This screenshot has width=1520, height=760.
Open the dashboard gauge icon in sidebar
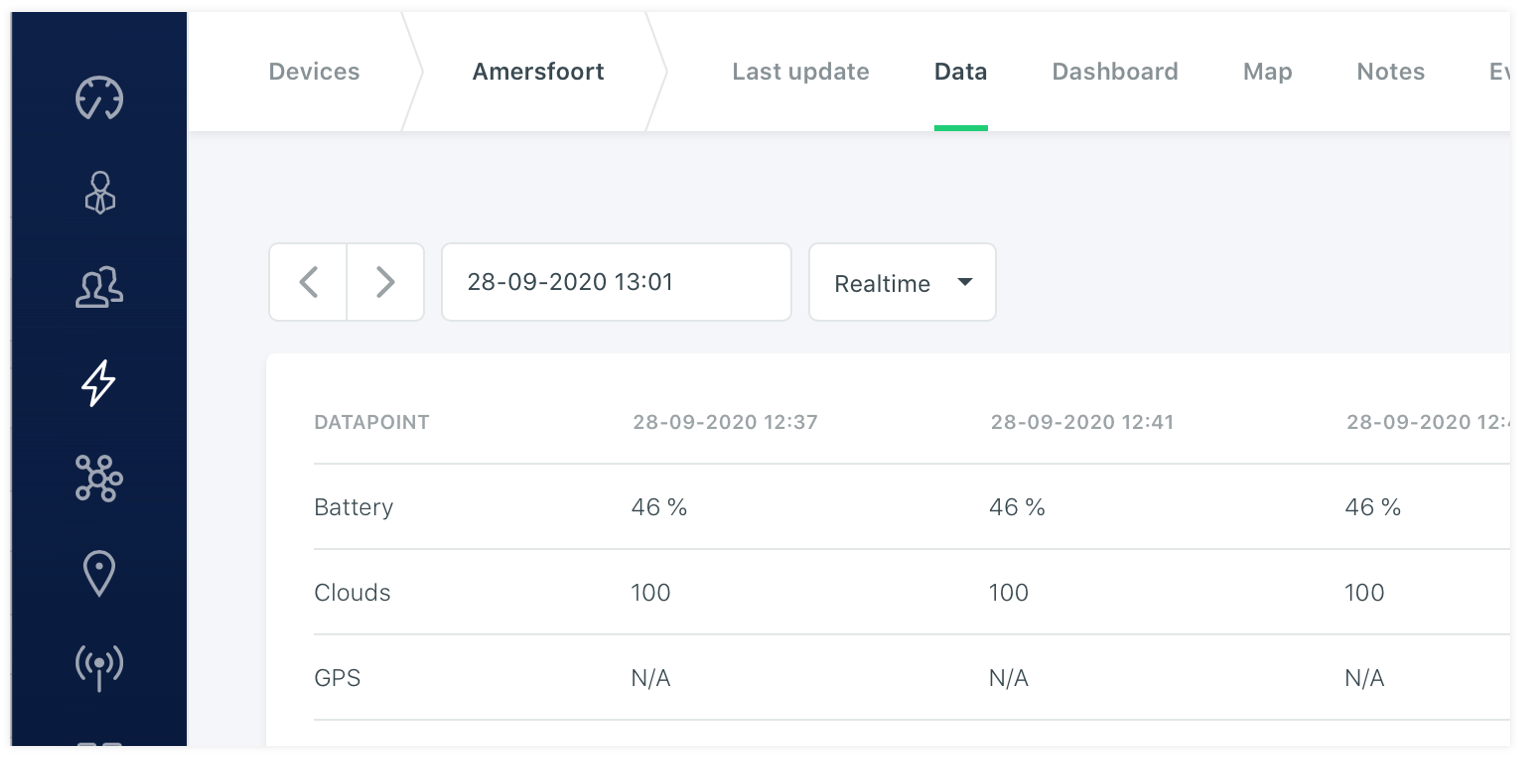pyautogui.click(x=99, y=98)
